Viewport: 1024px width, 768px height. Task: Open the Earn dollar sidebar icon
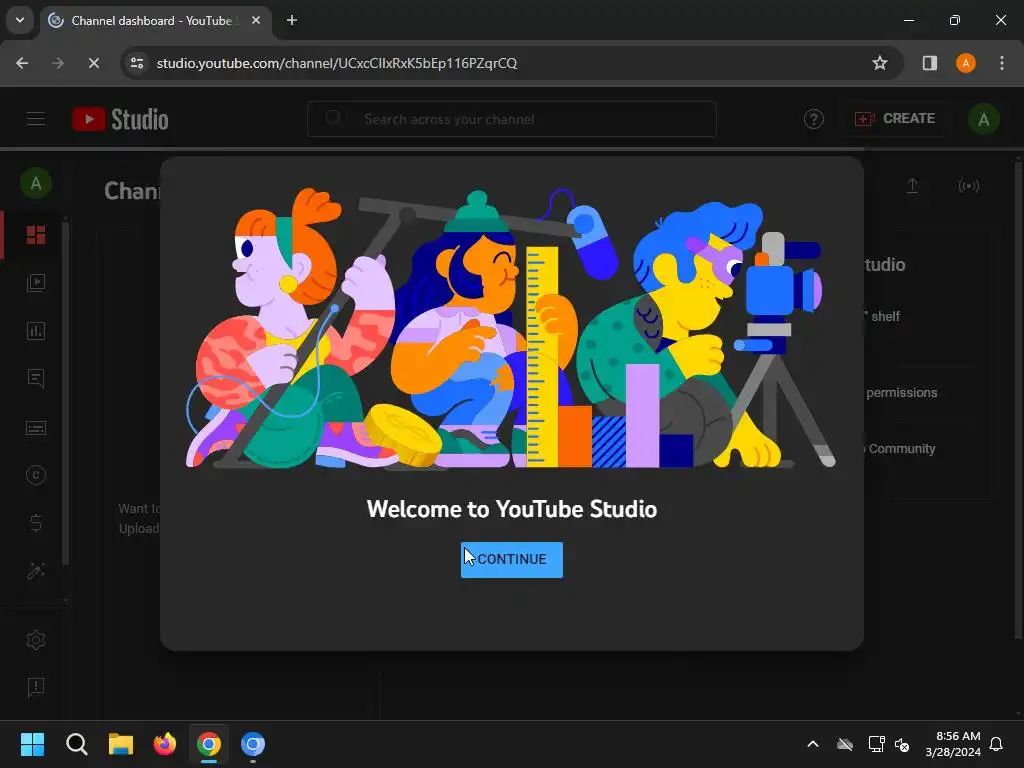tap(36, 523)
